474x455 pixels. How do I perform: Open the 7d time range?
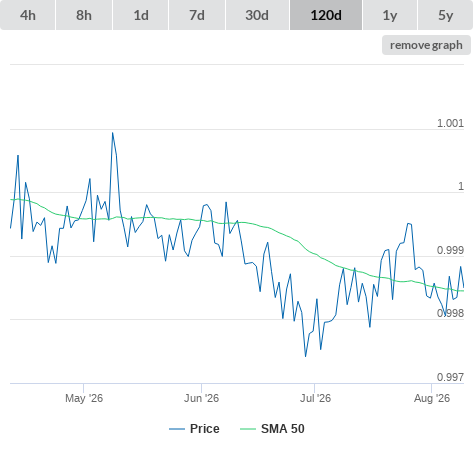point(197,15)
